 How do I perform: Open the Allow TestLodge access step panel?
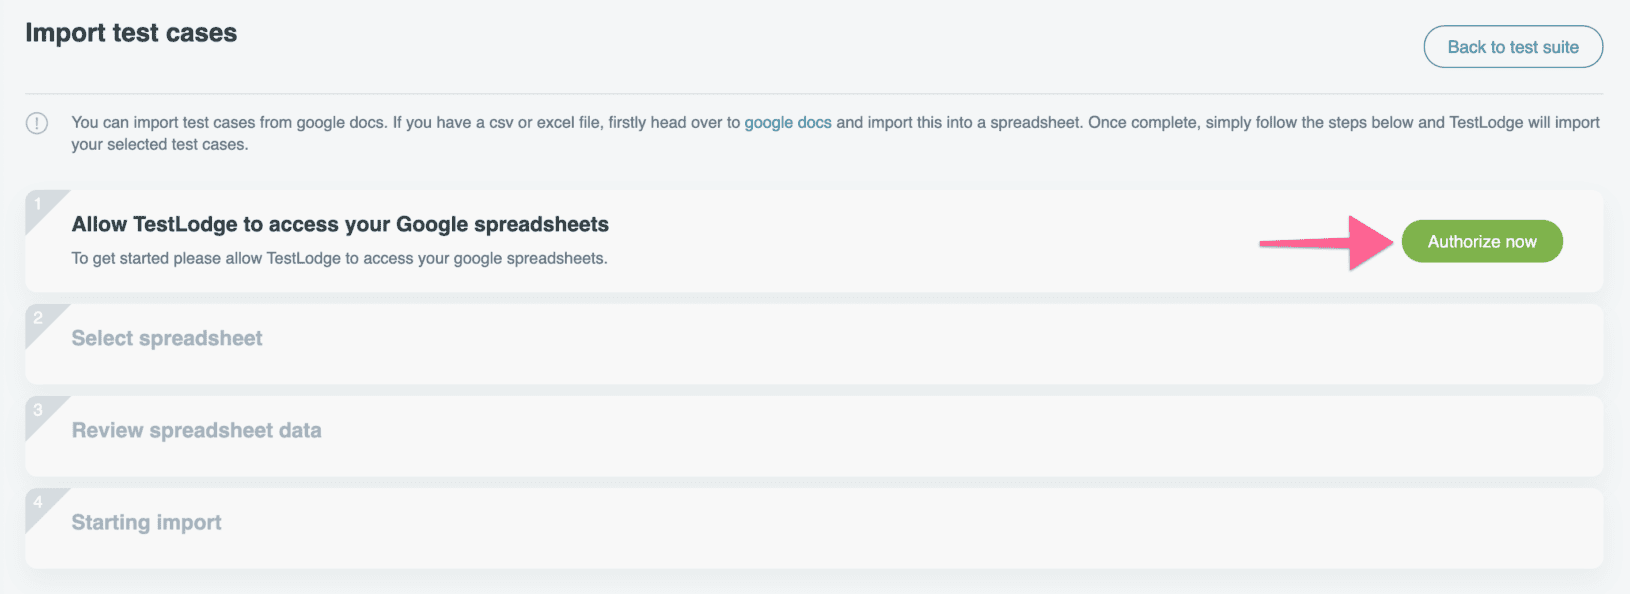click(339, 224)
